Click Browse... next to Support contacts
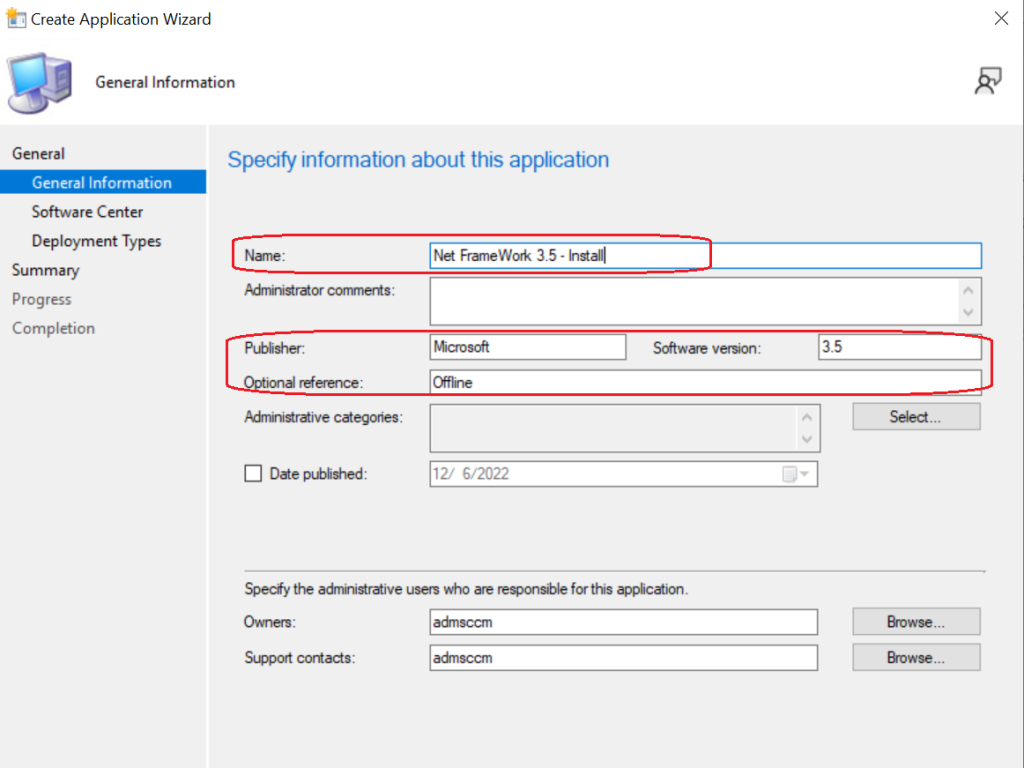This screenshot has height=768, width=1024. click(x=916, y=658)
